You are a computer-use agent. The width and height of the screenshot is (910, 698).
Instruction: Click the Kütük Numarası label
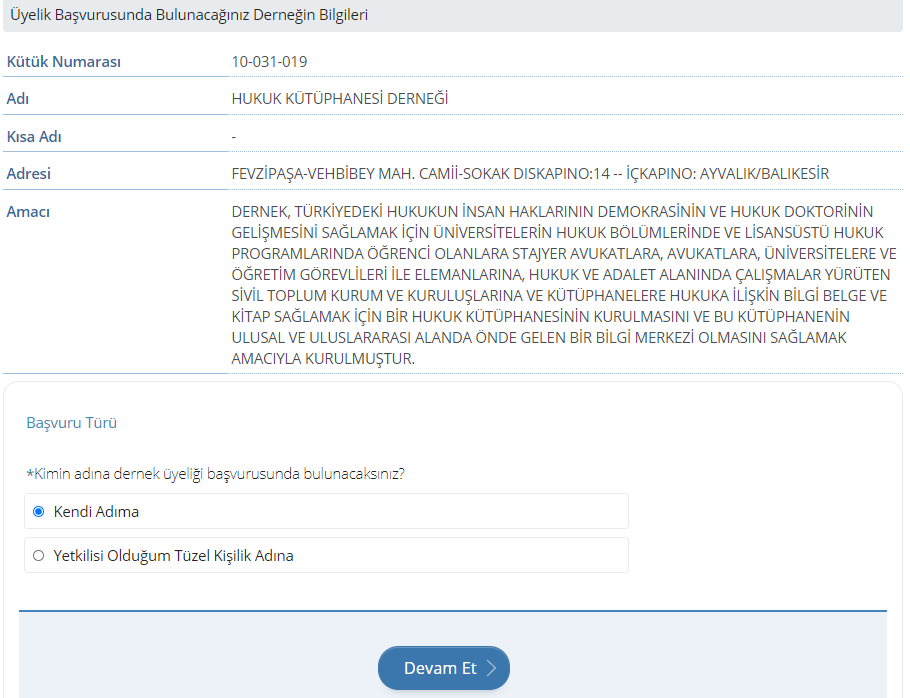pyautogui.click(x=64, y=62)
